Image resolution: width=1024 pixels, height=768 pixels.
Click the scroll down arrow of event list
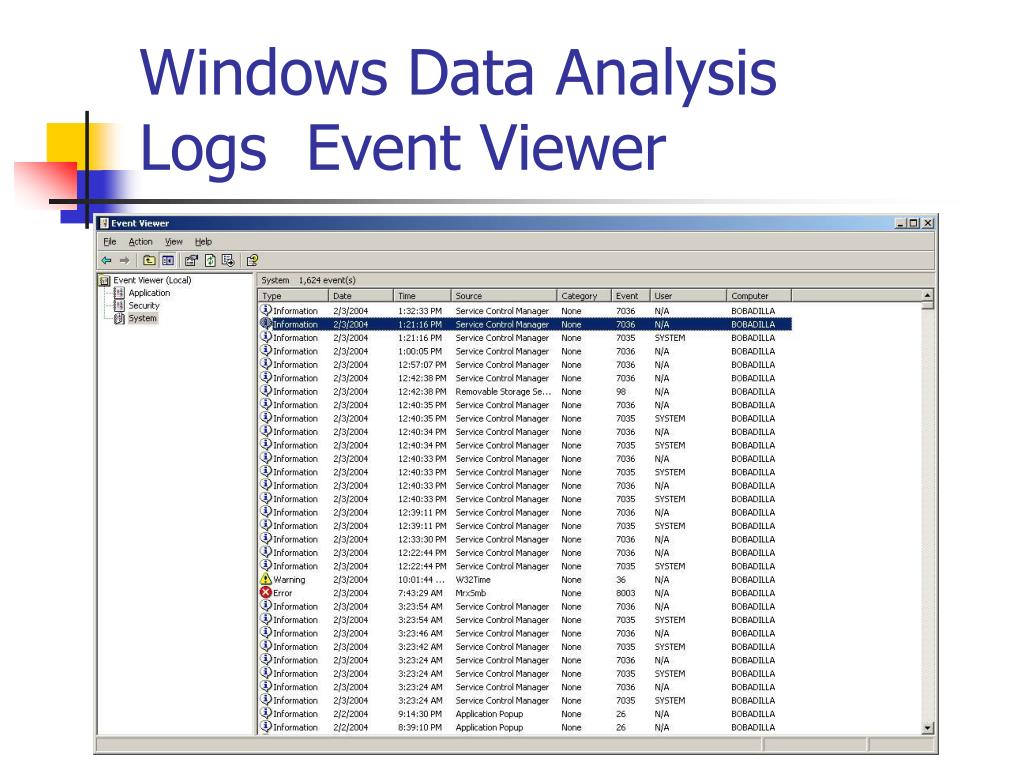coord(927,728)
